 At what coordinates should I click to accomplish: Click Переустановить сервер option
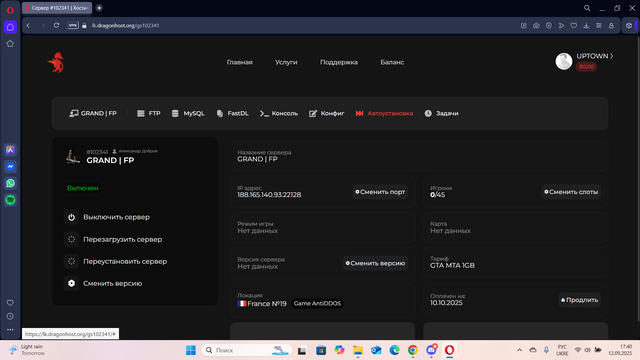pos(125,261)
